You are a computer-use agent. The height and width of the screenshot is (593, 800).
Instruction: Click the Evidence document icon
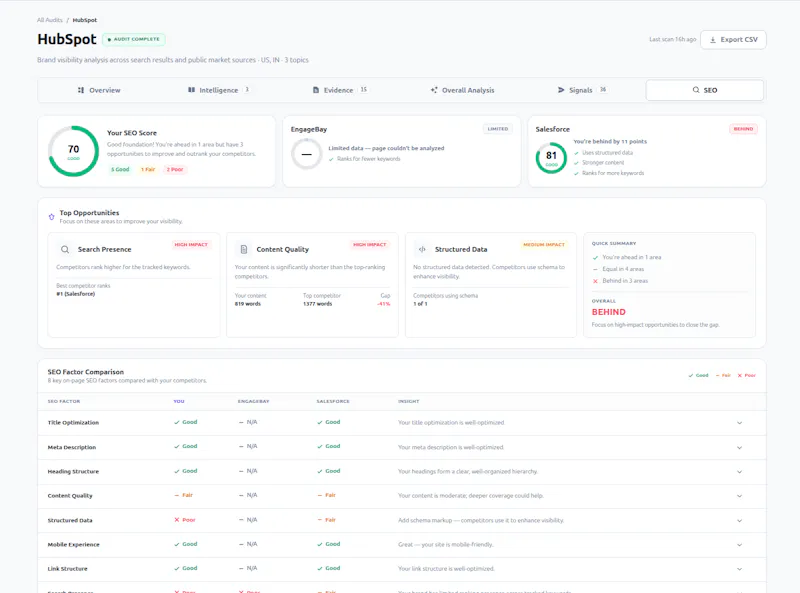click(x=316, y=90)
